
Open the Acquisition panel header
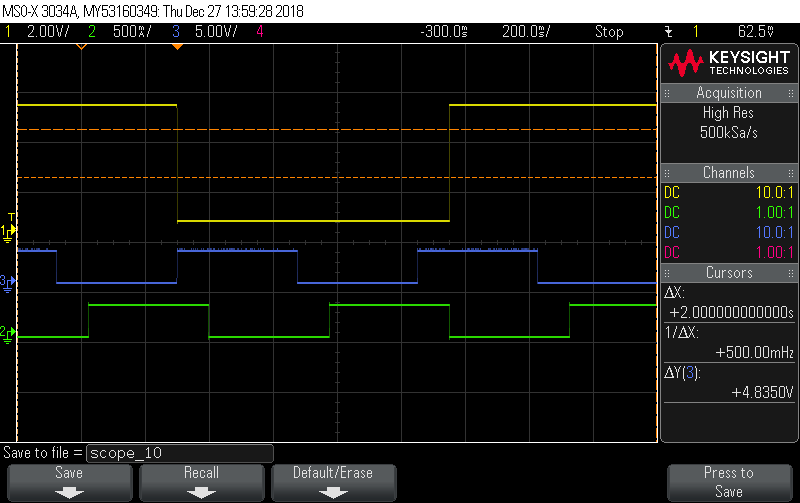(729, 93)
